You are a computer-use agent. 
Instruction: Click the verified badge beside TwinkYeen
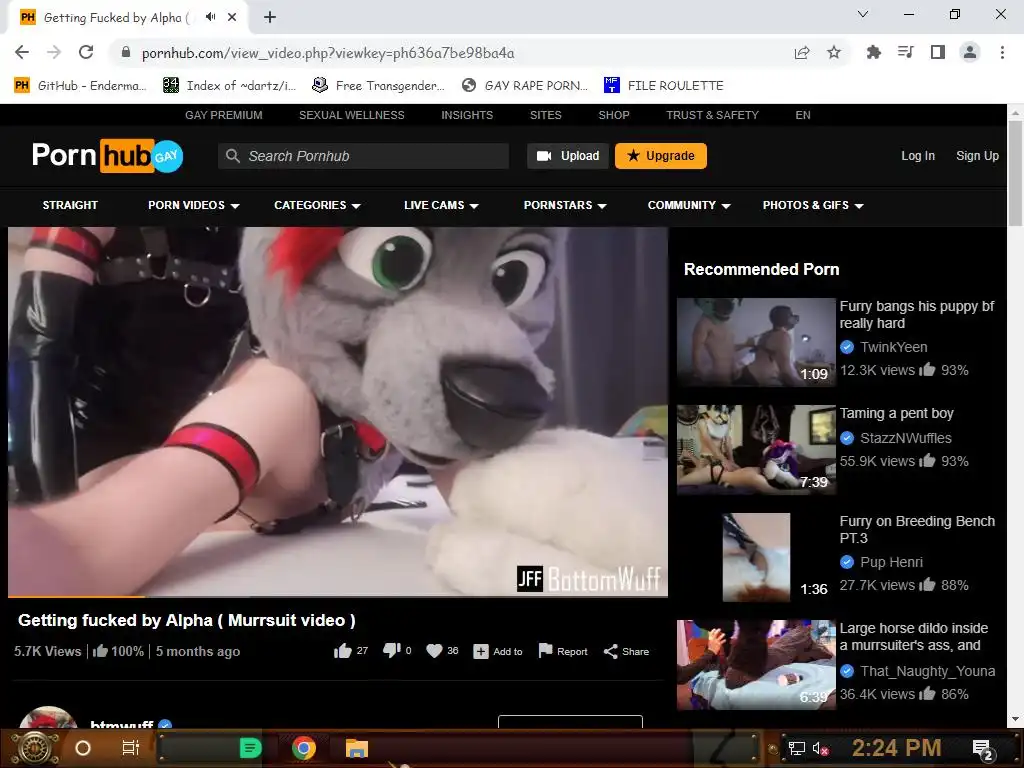[847, 347]
